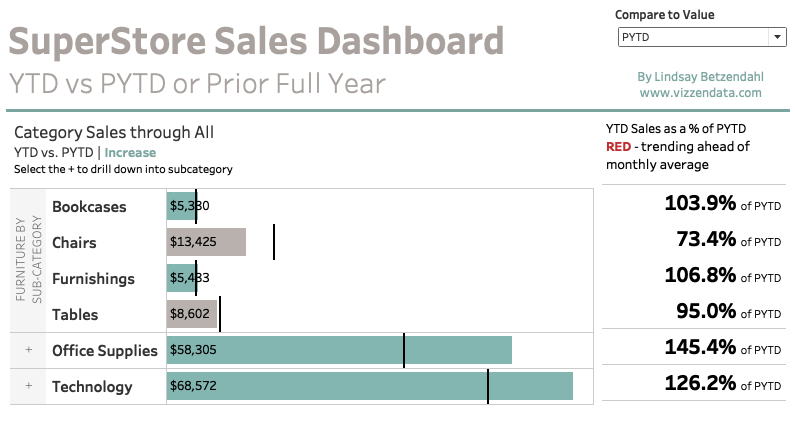
Task: Select the Chairs subcategory label
Action: [x=74, y=242]
